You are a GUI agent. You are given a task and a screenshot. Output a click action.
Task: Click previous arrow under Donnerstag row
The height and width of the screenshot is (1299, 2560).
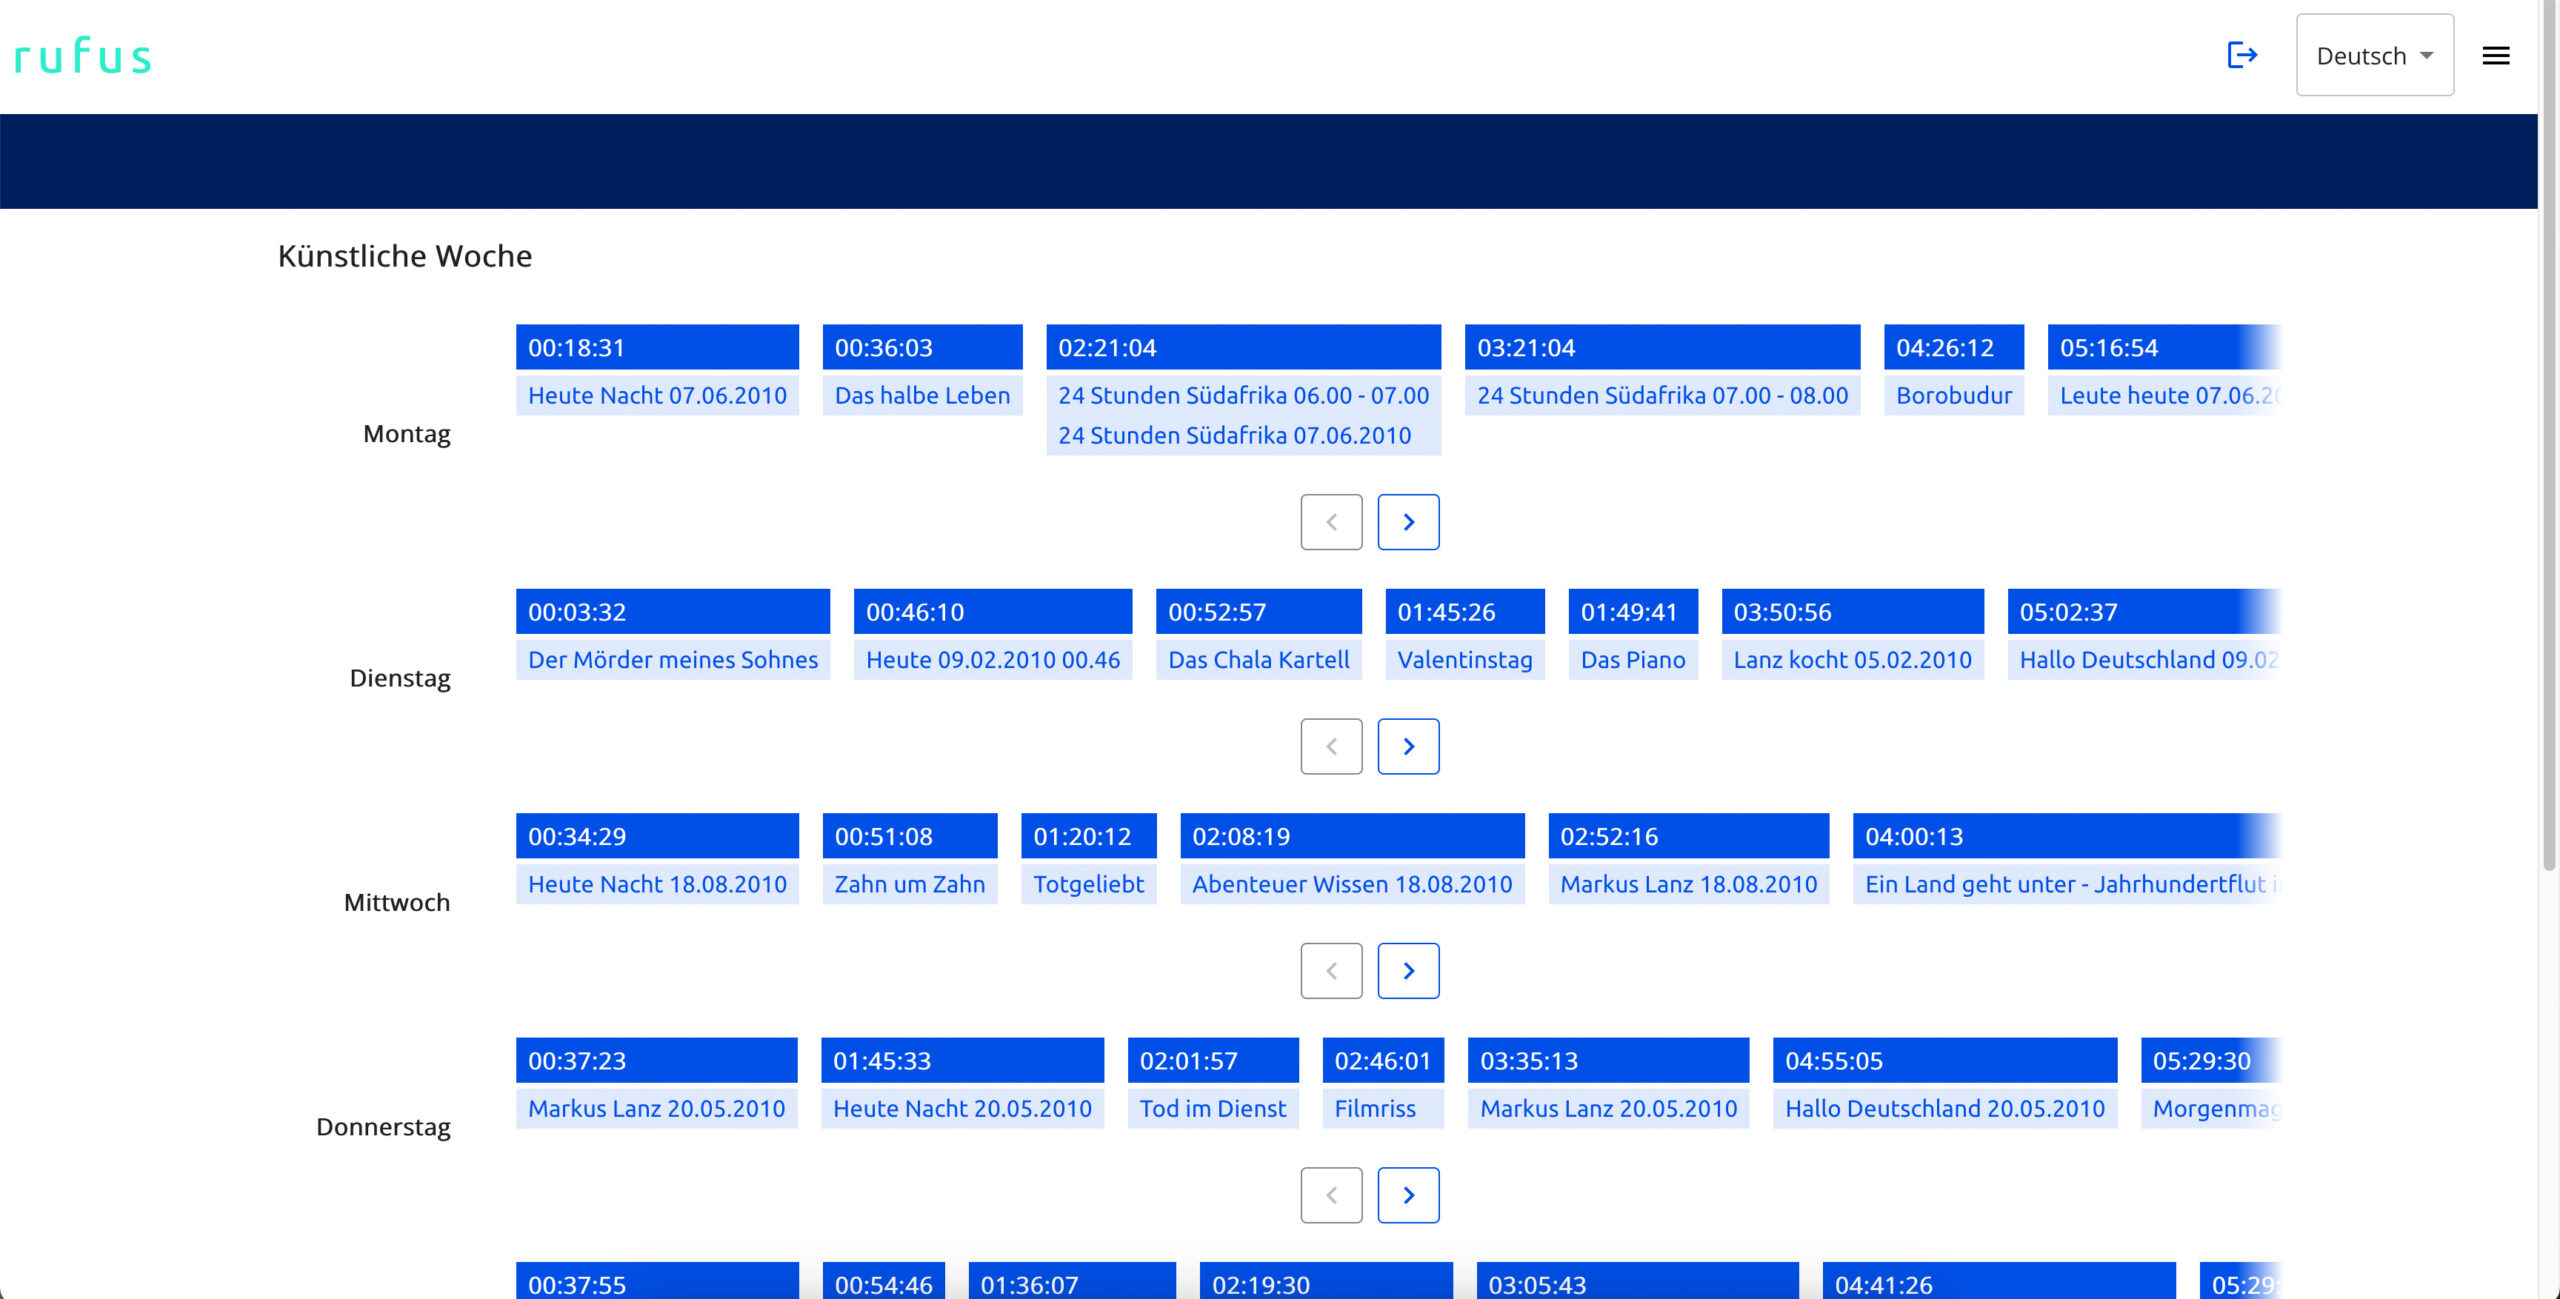coord(1331,1195)
